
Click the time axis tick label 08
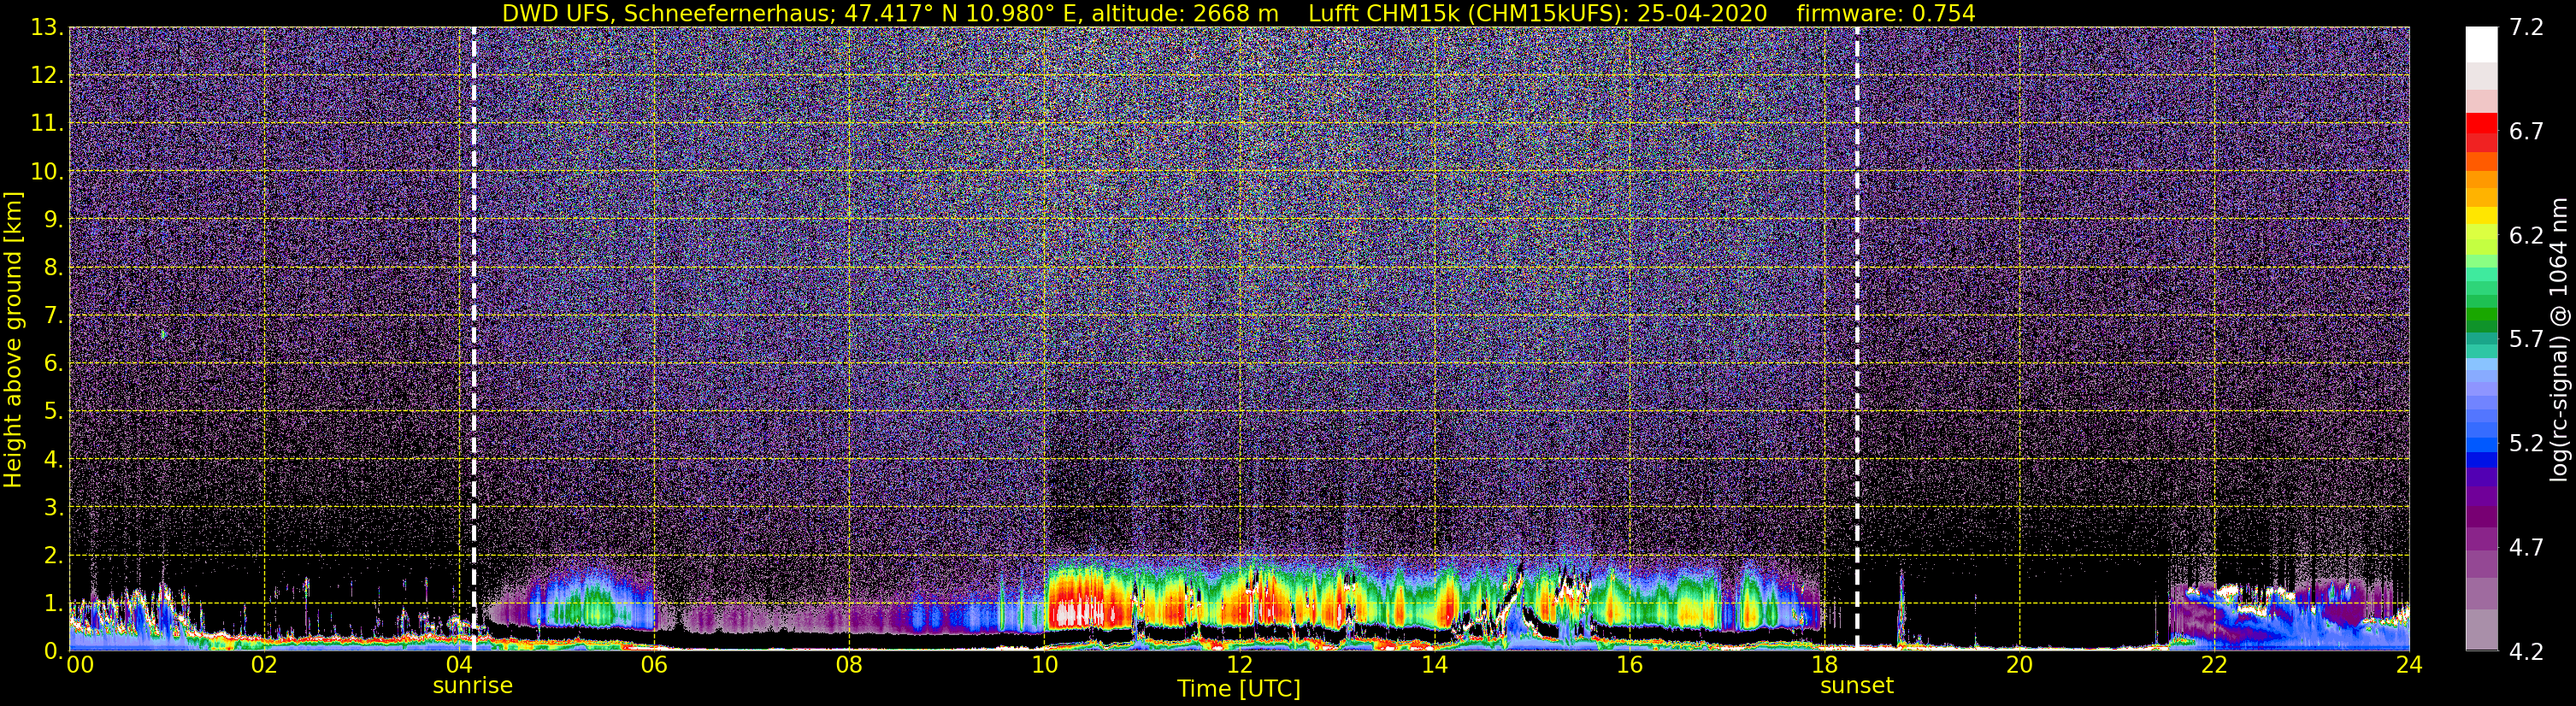tap(849, 666)
